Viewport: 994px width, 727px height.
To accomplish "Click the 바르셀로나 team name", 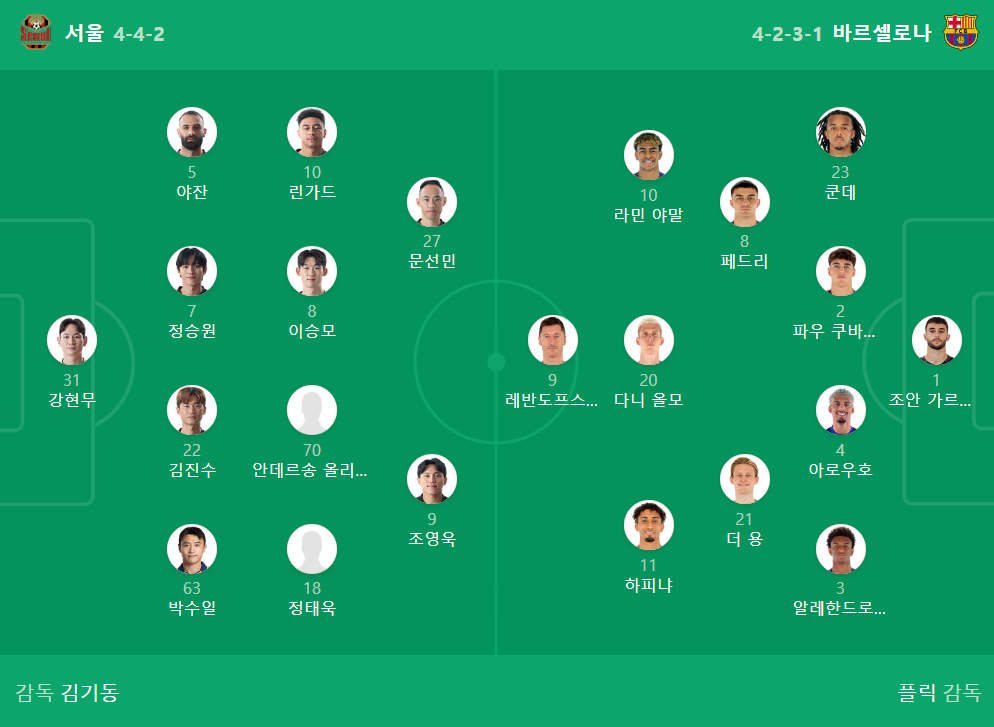I will click(x=882, y=33).
